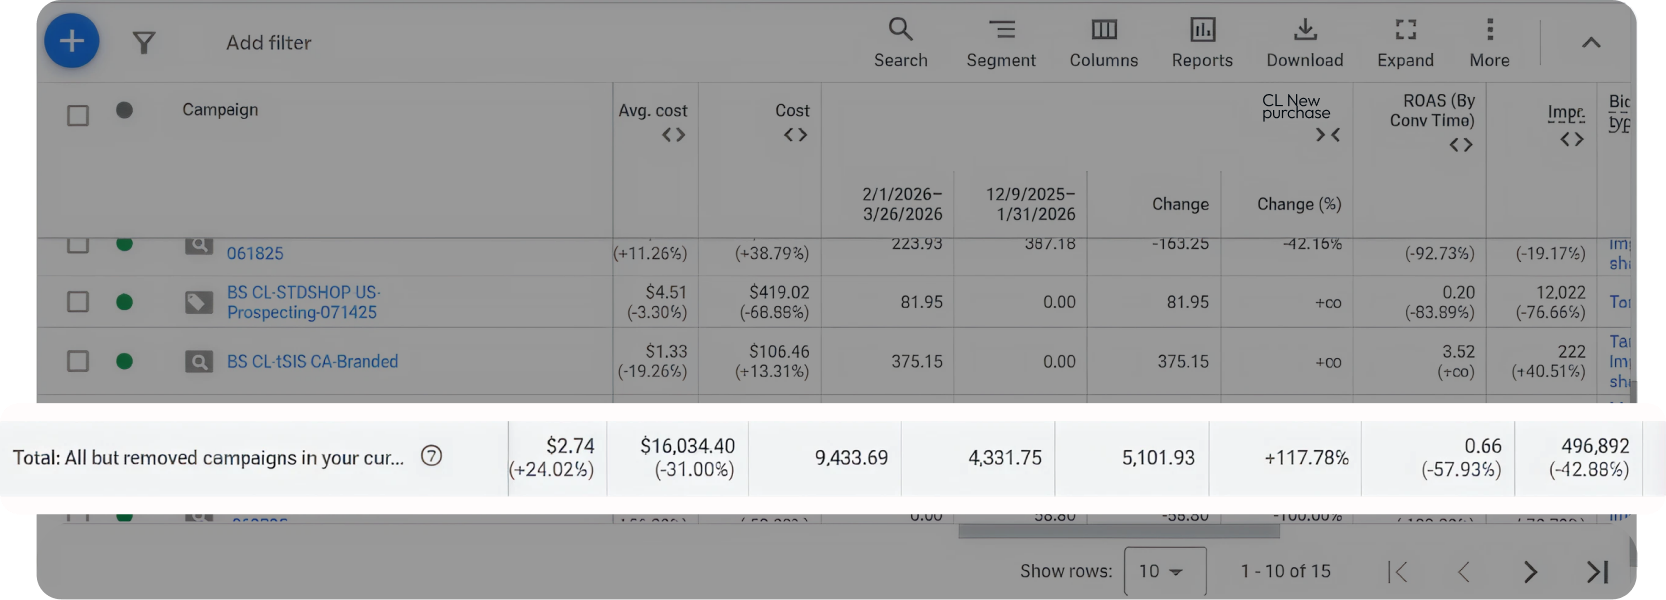Go to the first page of results
The height and width of the screenshot is (600, 1666).
tap(1398, 572)
